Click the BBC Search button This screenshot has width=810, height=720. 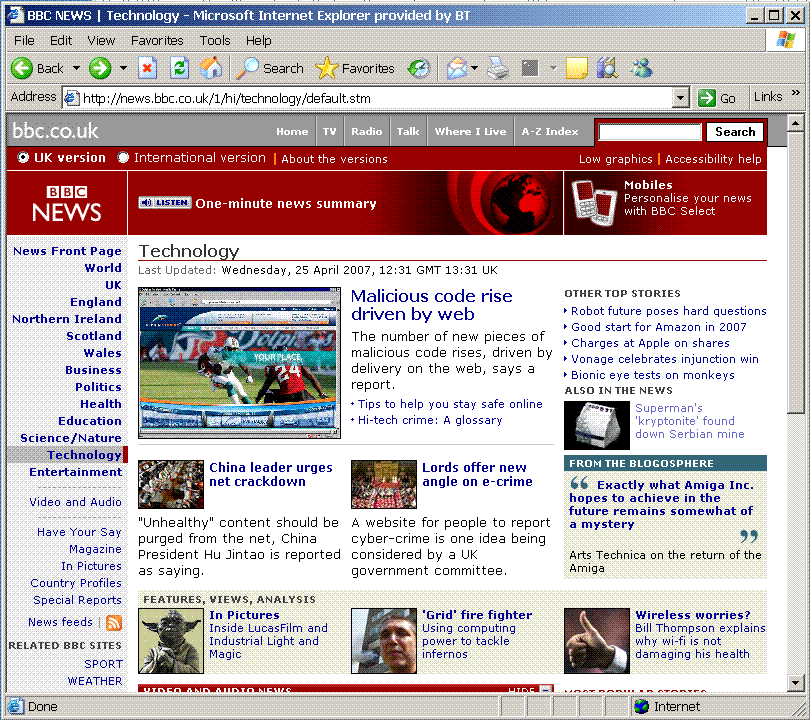coord(735,132)
